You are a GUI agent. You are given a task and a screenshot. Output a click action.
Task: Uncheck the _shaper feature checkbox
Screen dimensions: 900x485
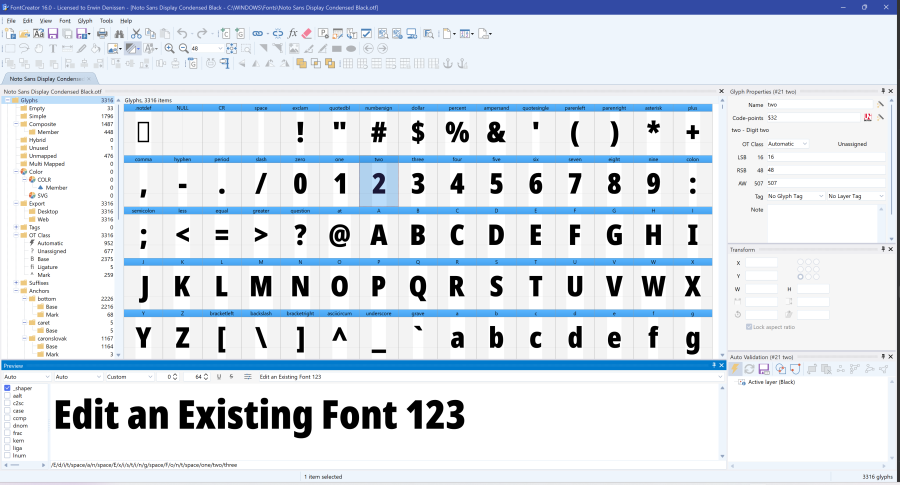(x=7, y=388)
